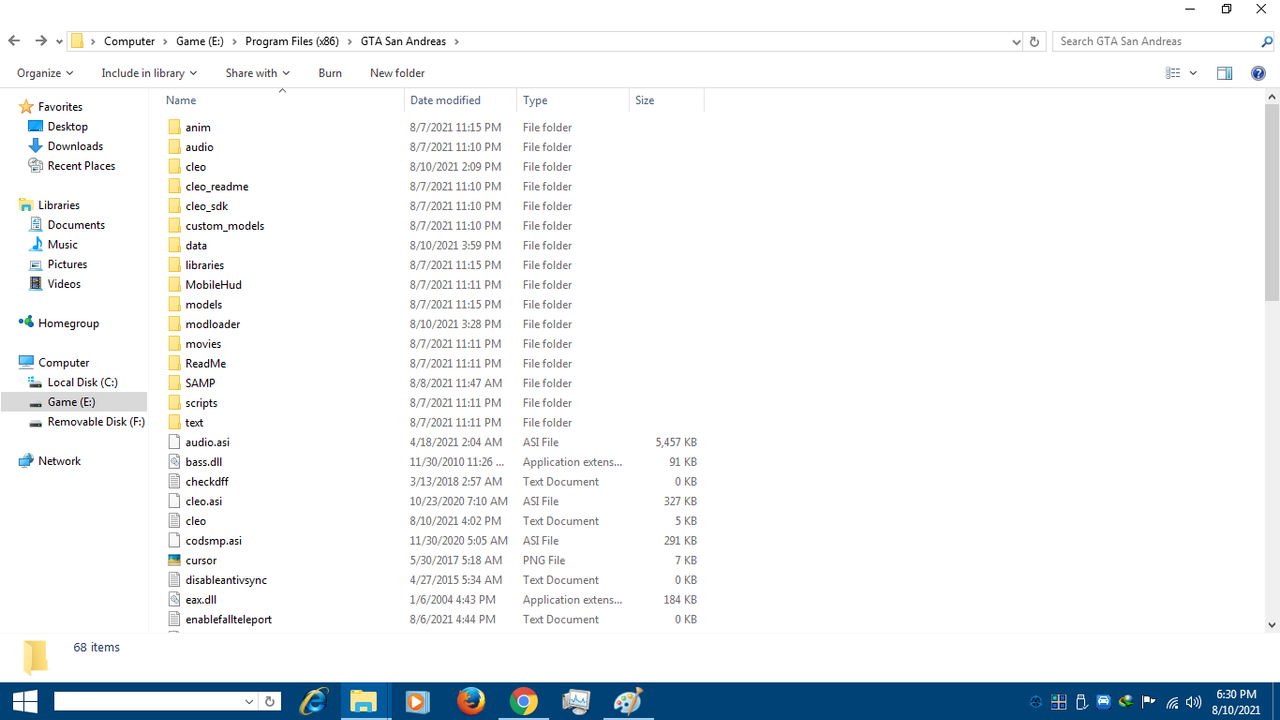The width and height of the screenshot is (1280, 720).
Task: Switch to Paint on the taskbar
Action: pyautogui.click(x=627, y=701)
